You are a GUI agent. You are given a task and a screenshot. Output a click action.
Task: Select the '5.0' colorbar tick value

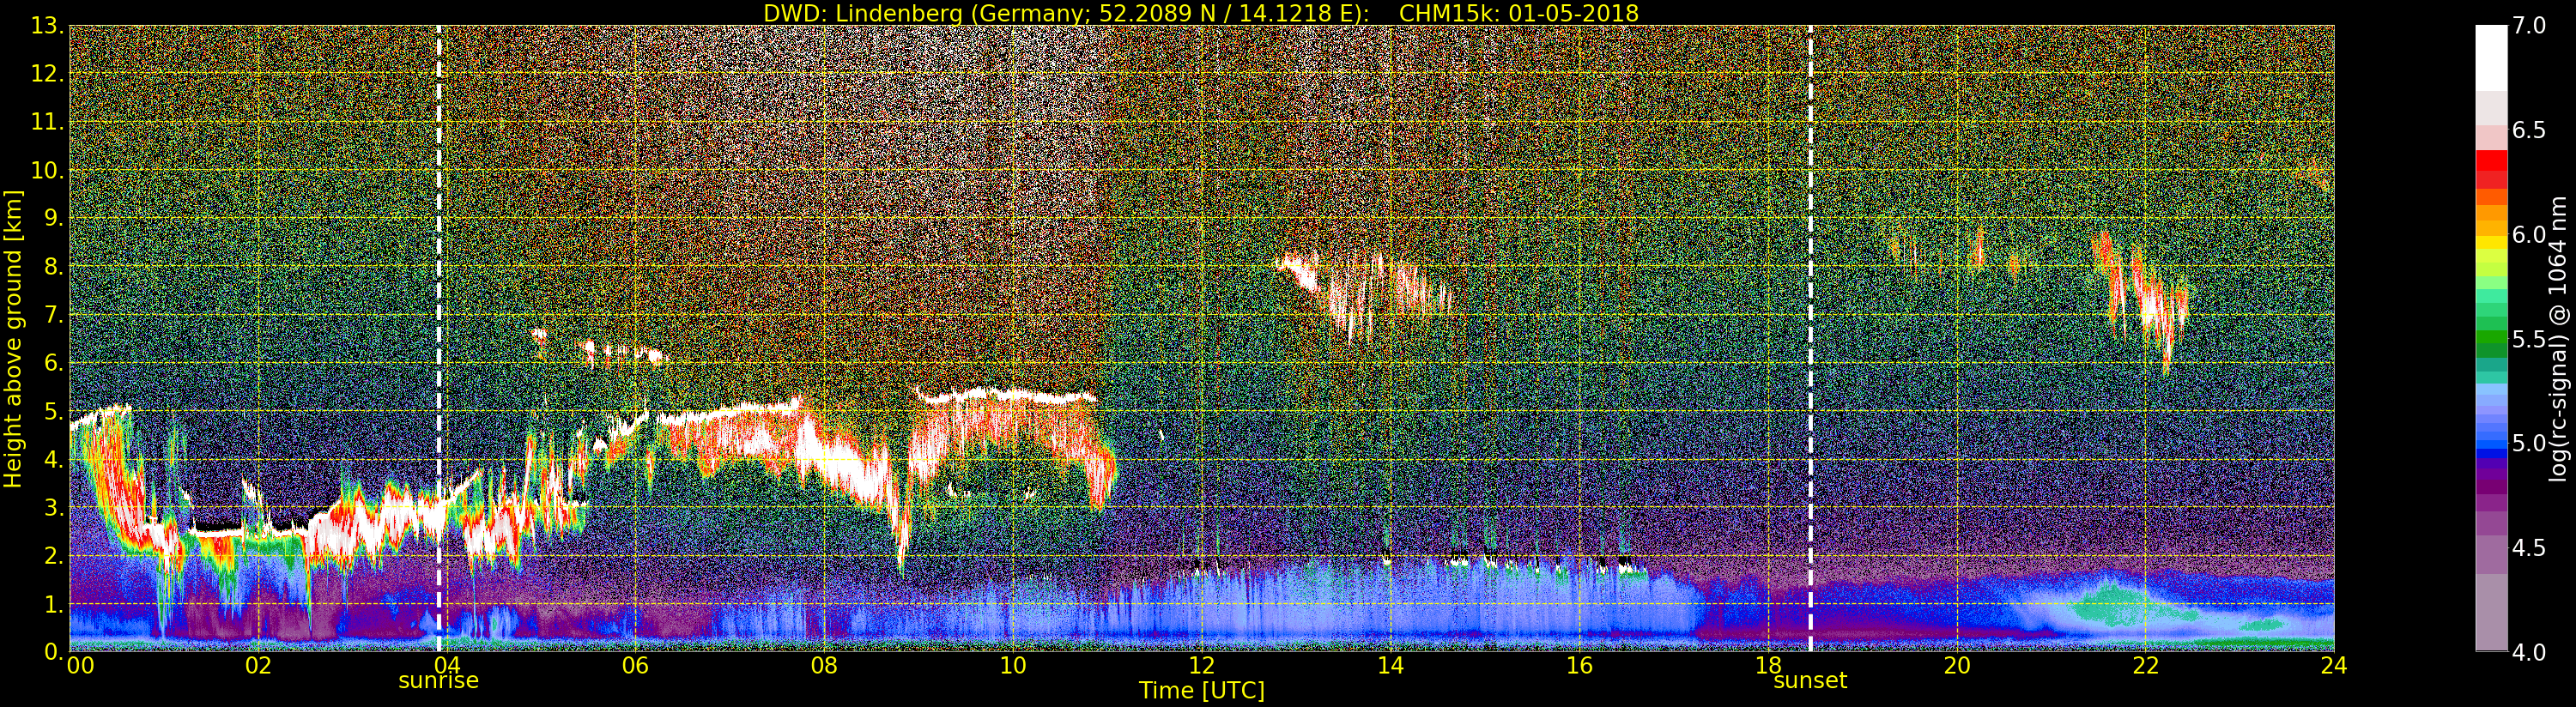(x=2529, y=443)
